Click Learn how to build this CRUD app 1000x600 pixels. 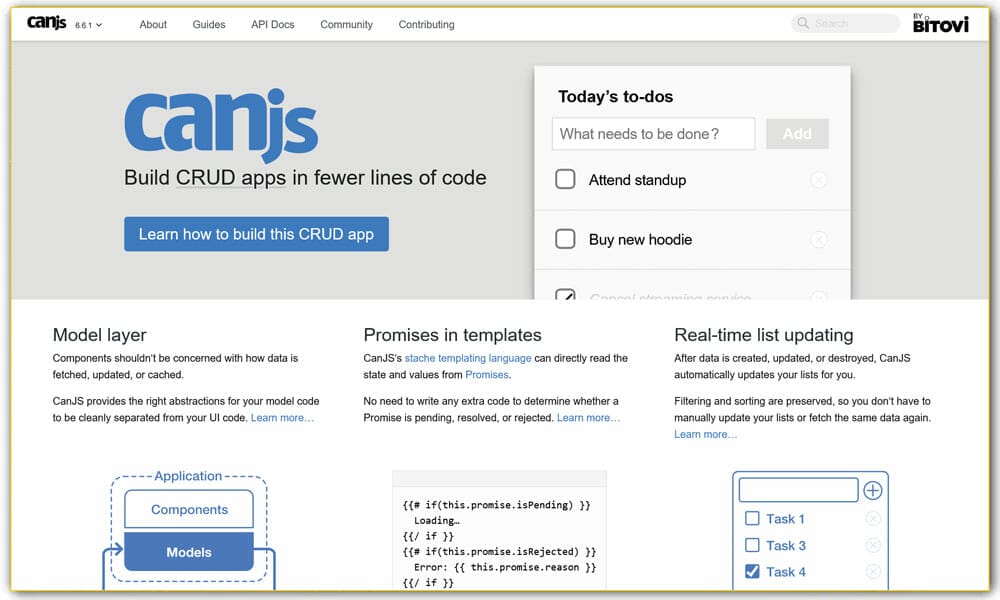pos(256,233)
